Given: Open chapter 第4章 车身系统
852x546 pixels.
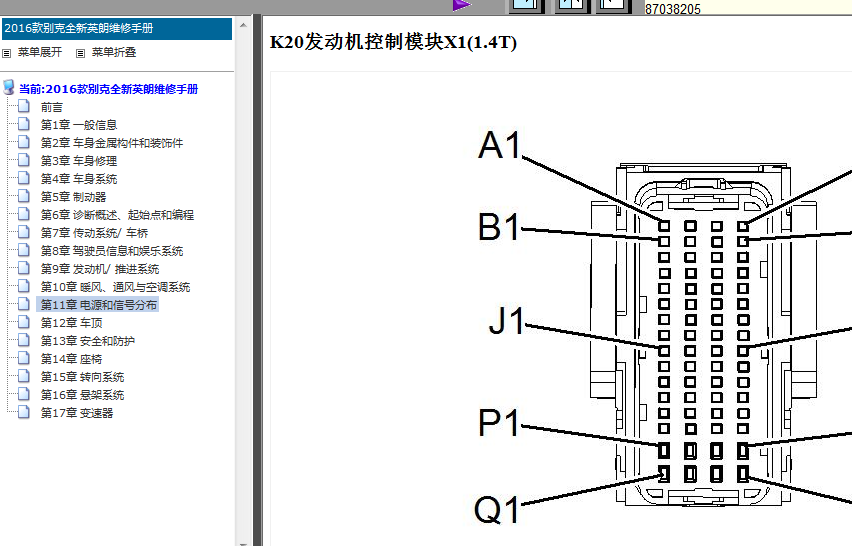Looking at the screenshot, I should point(79,179).
